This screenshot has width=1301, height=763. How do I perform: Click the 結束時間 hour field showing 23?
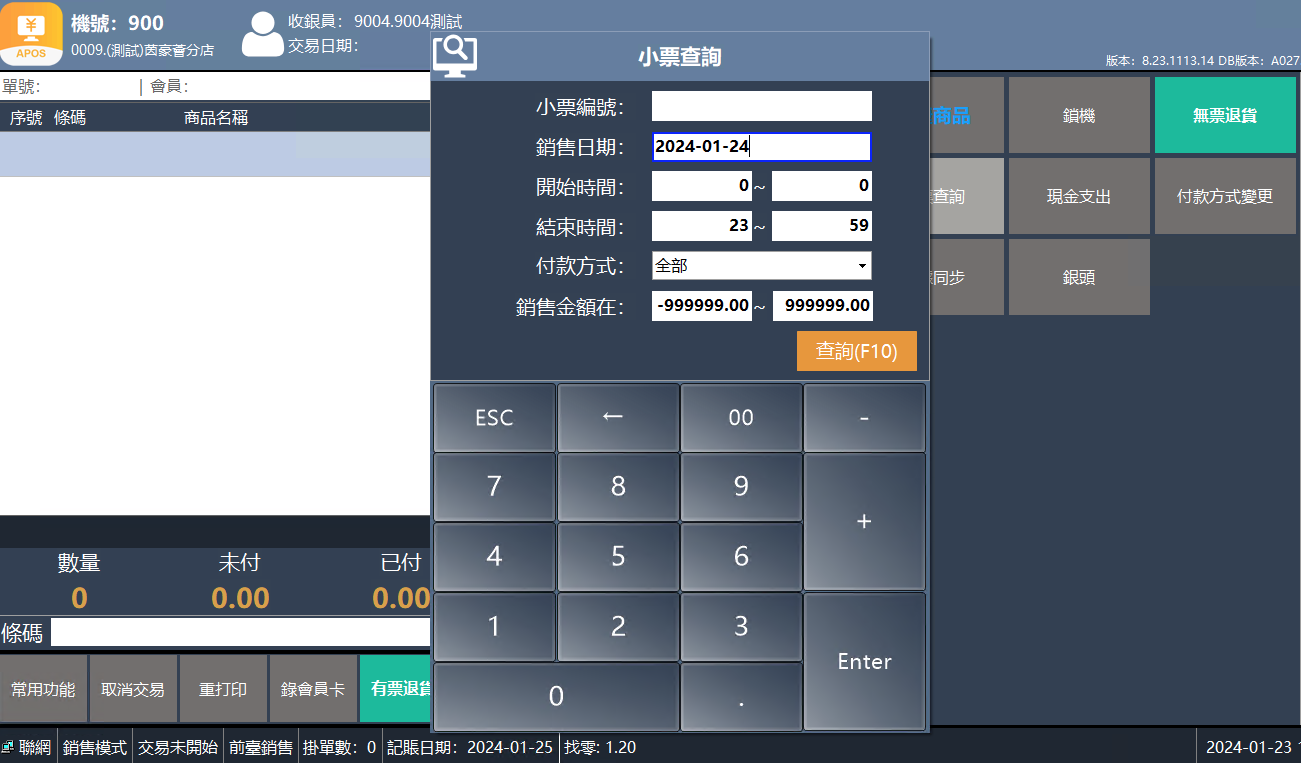coord(702,226)
